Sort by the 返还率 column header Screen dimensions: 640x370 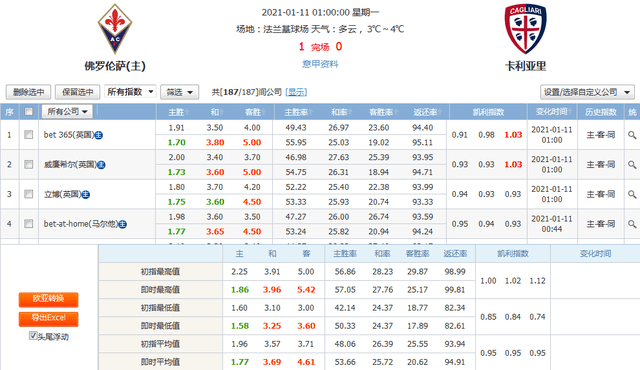tap(427, 112)
